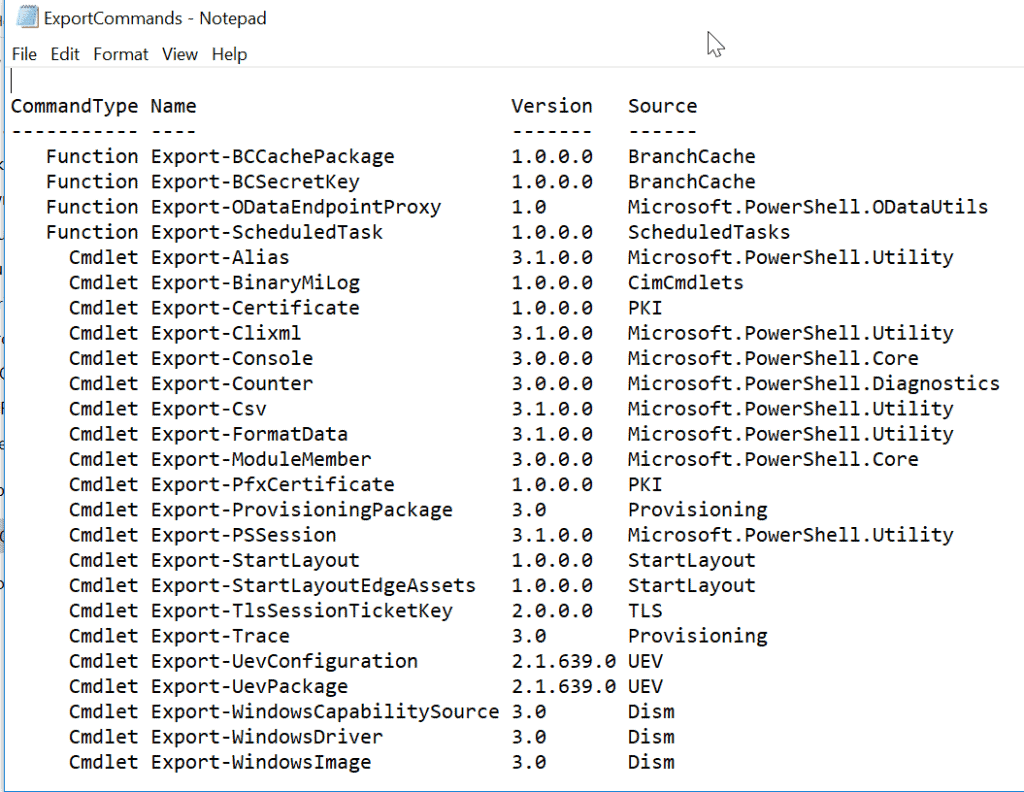Click the Export-PfxCertificate command name
1024x792 pixels.
(x=272, y=484)
